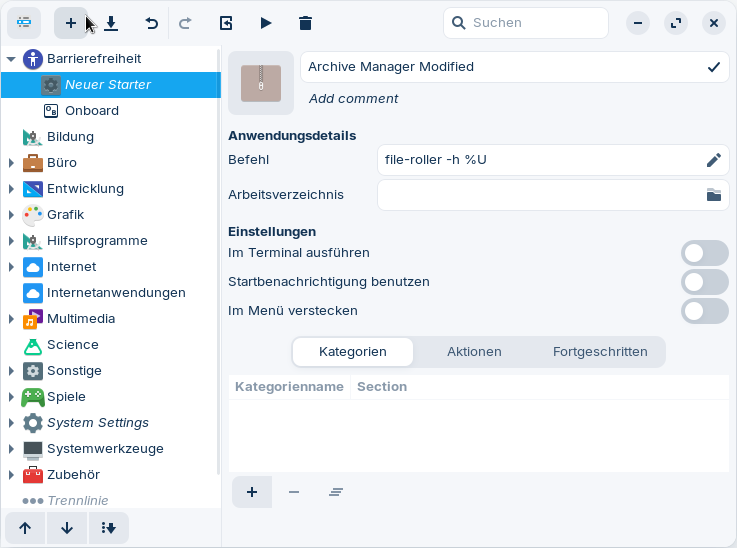The width and height of the screenshot is (737, 548).
Task: Expand the Internet category arrow
Action: click(x=11, y=267)
